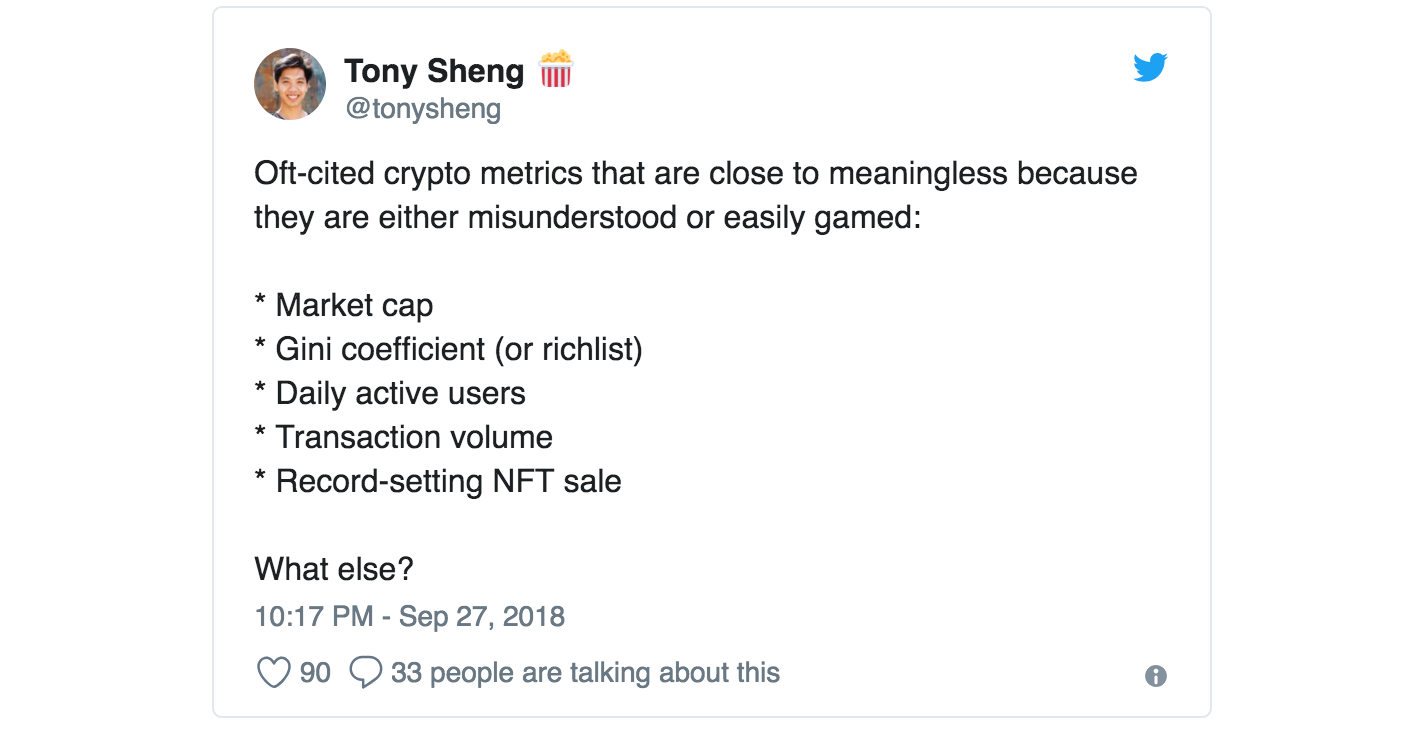This screenshot has width=1428, height=730.
Task: Click the "What else?" text
Action: click(334, 569)
